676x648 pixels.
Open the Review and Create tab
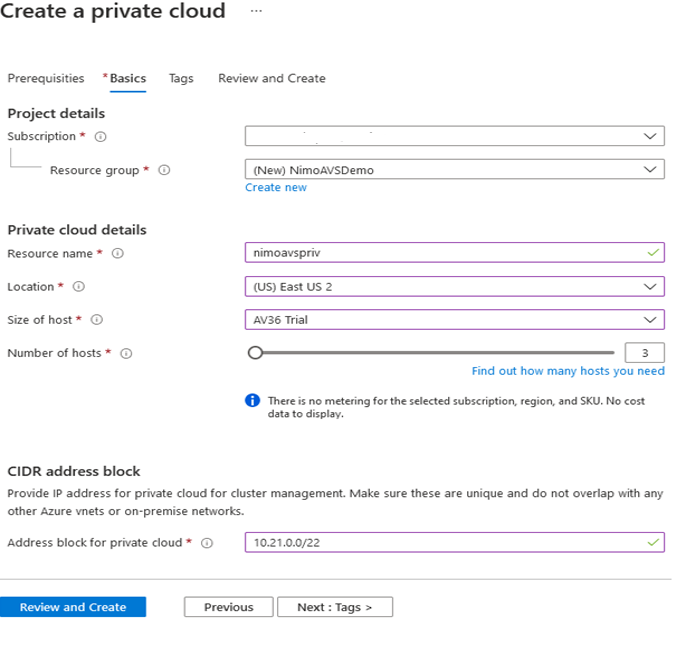271,78
